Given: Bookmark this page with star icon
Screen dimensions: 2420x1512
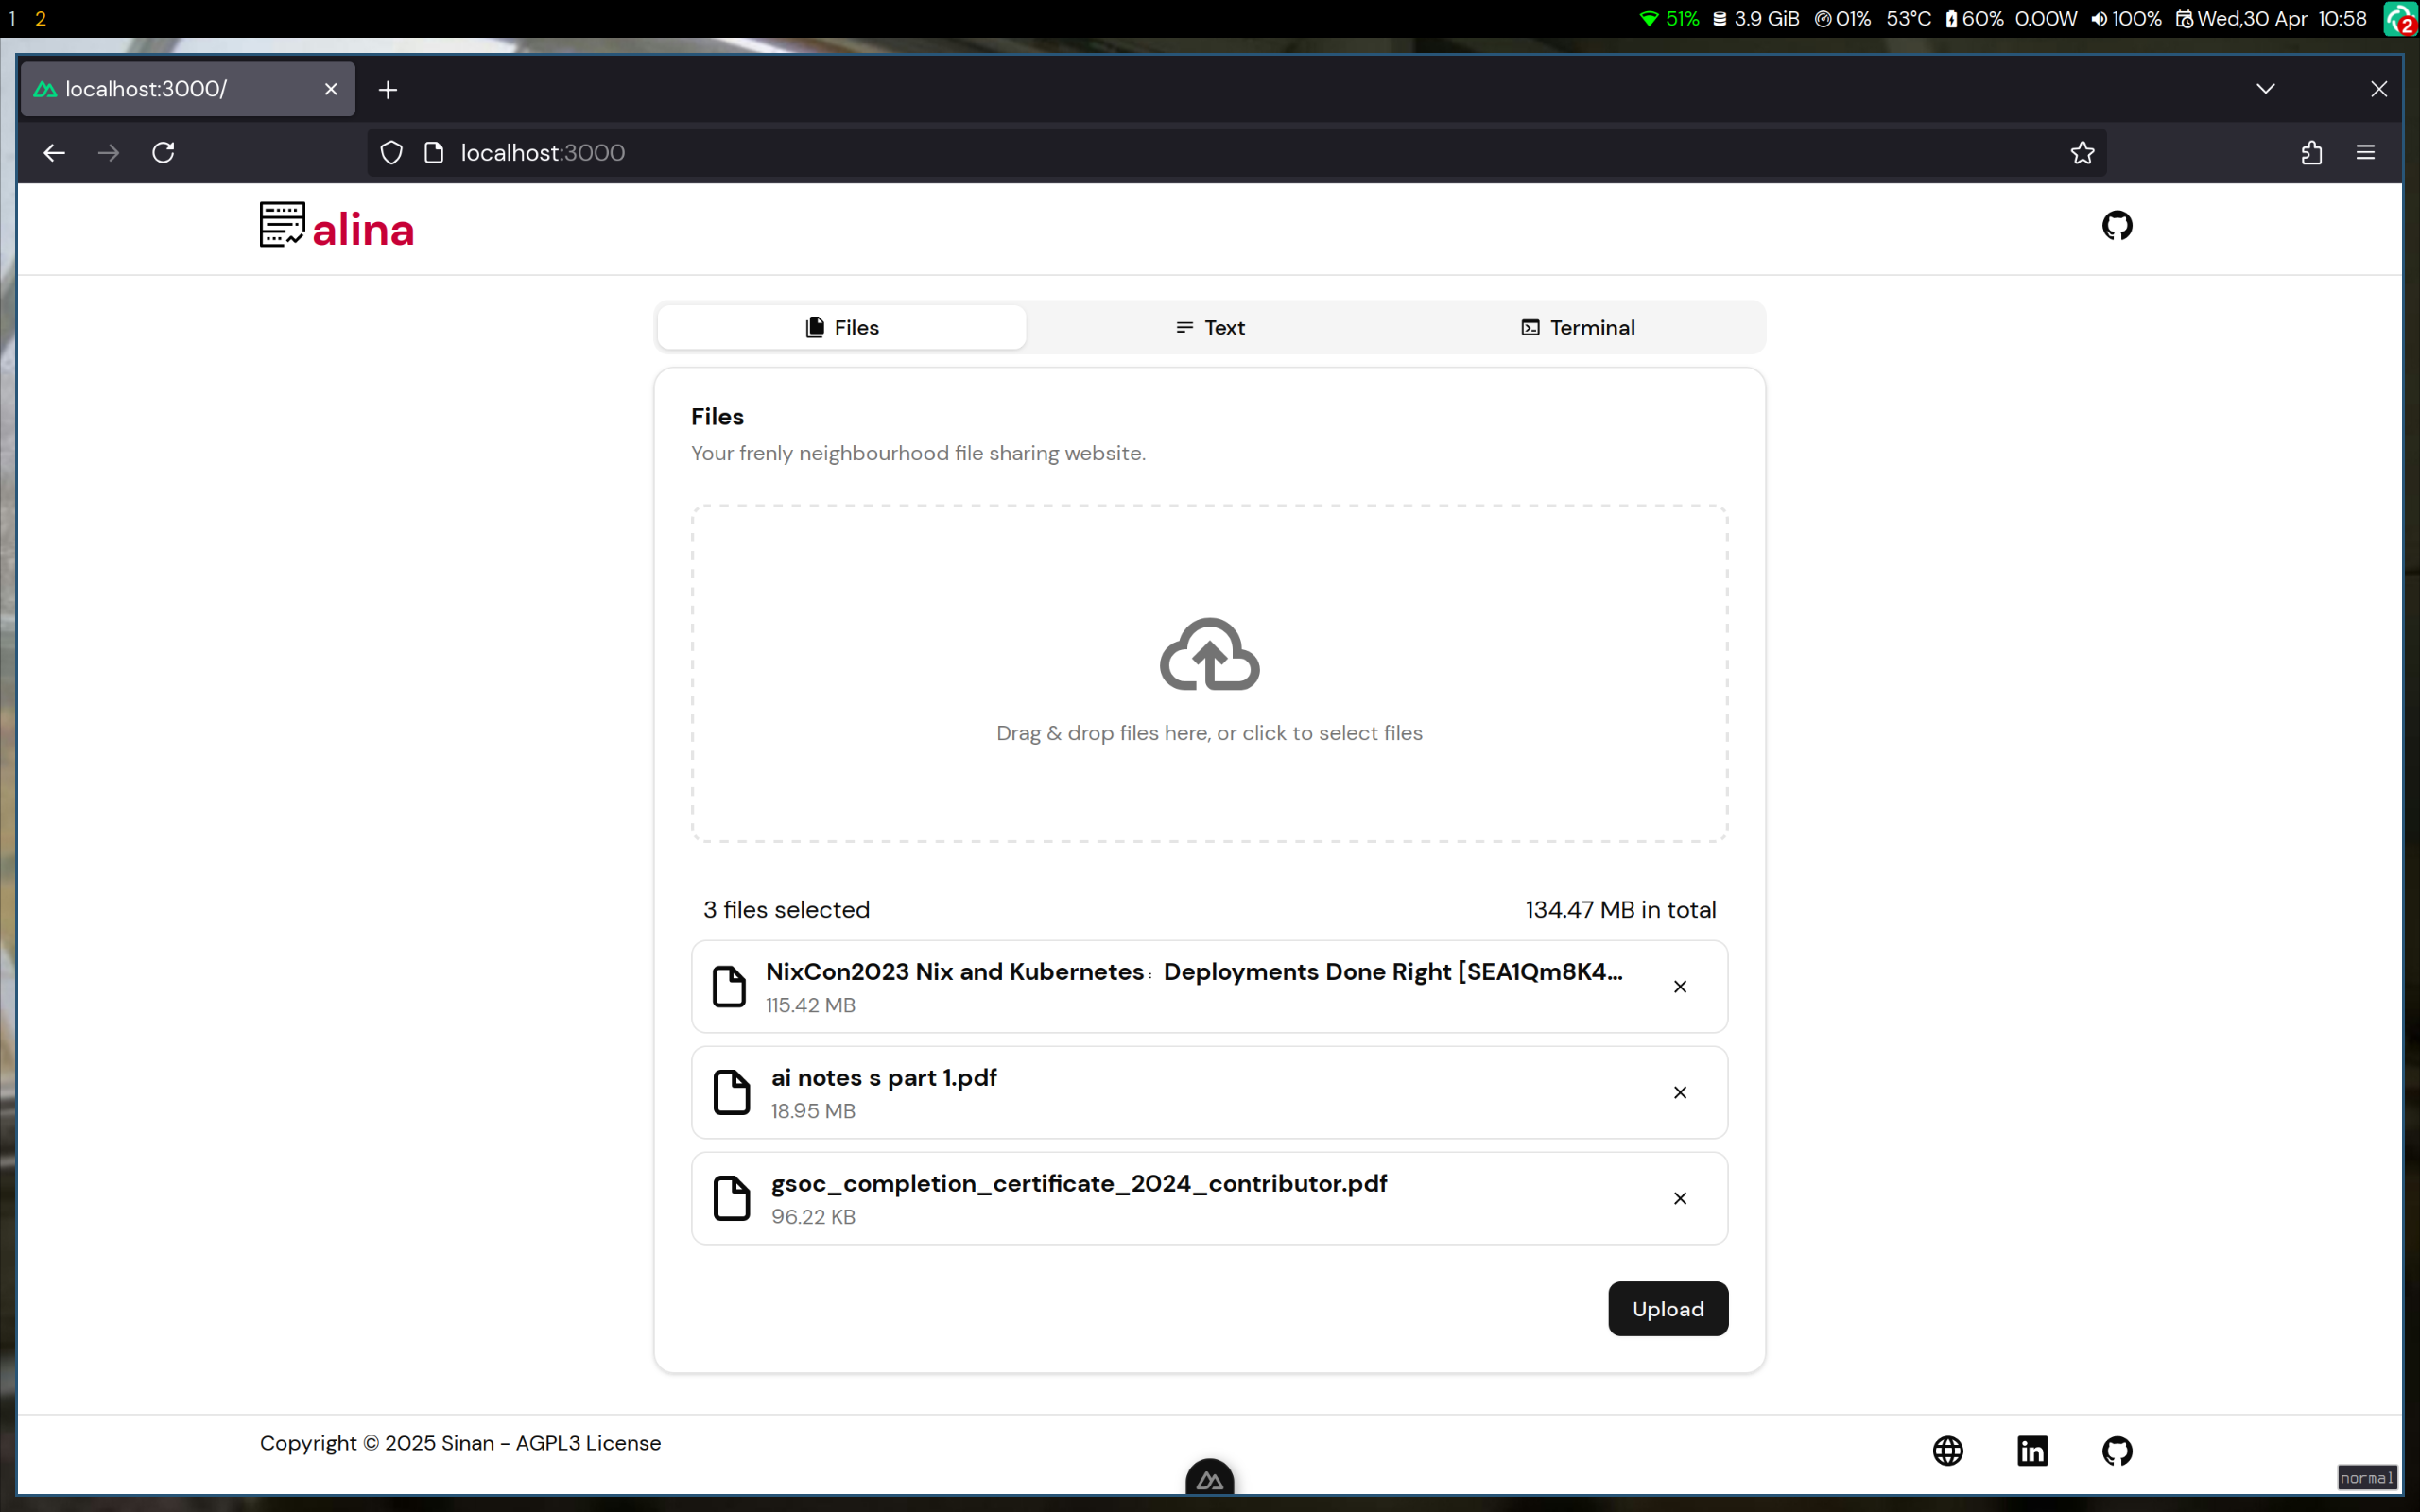Looking at the screenshot, I should (x=2082, y=153).
